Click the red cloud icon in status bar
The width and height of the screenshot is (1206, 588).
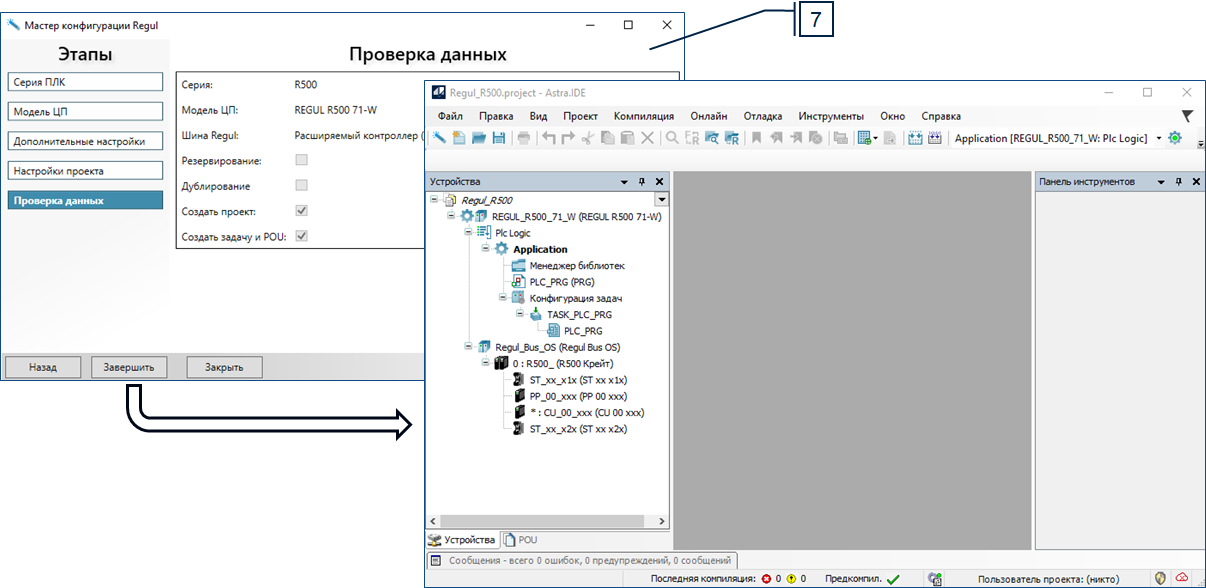1181,578
